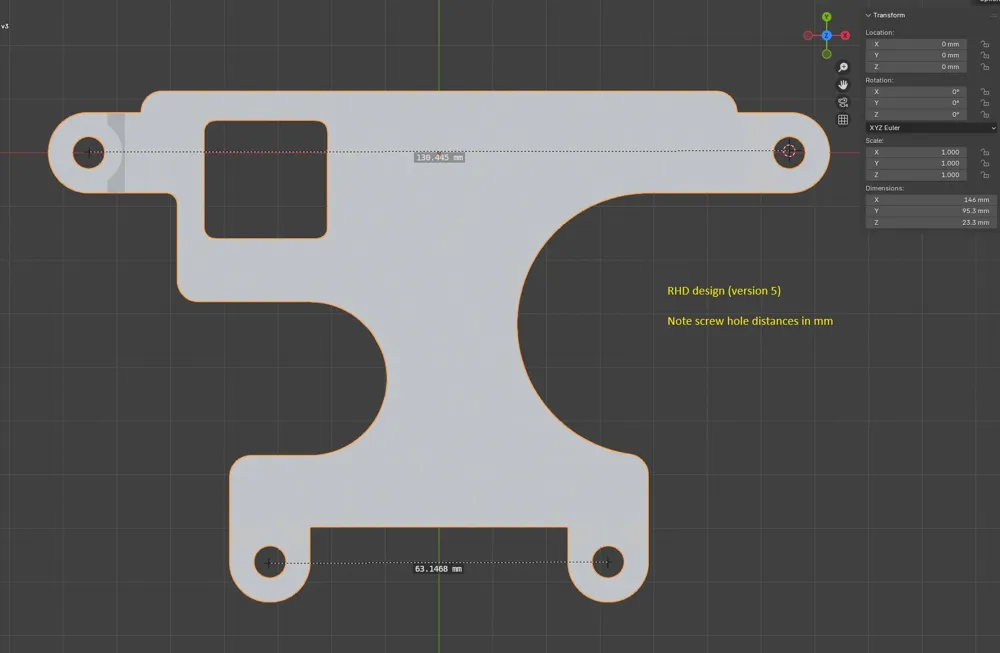Click the Scale Y field
This screenshot has height=653, width=1000.
(x=916, y=163)
